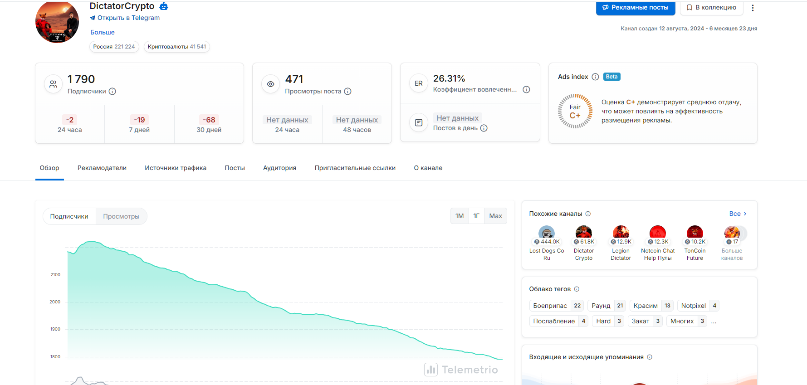Open channel via Открыть в Telegram link
807x385 pixels.
pyautogui.click(x=125, y=18)
